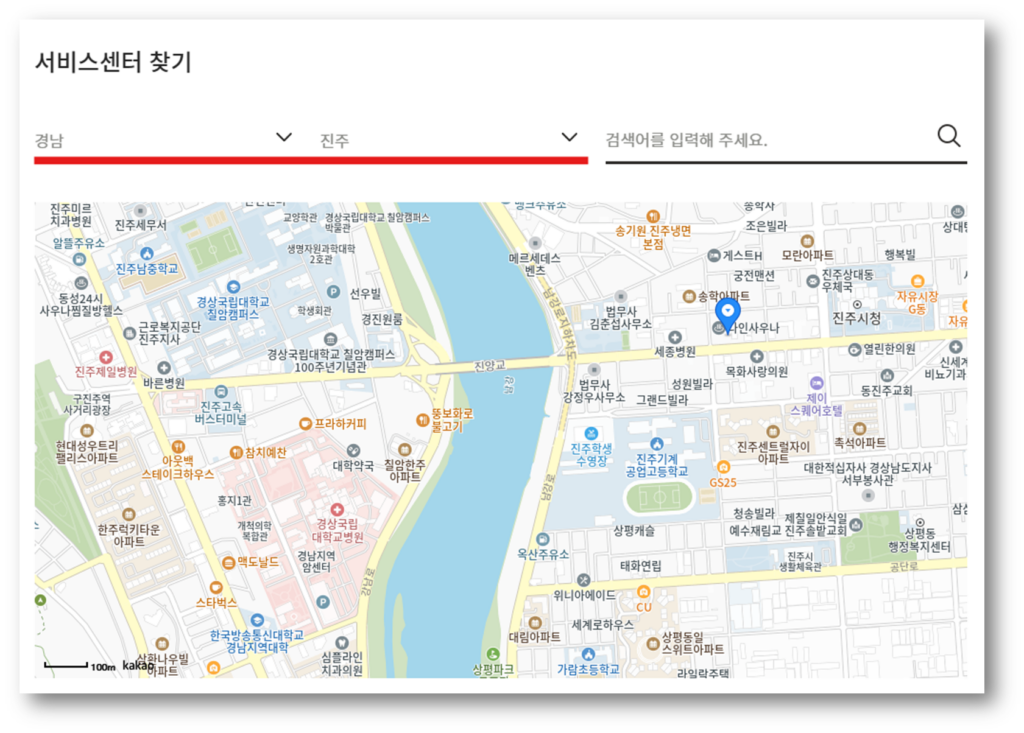Select 진주고속버스터미널 bus icon
The height and width of the screenshot is (733, 1024).
[221, 392]
